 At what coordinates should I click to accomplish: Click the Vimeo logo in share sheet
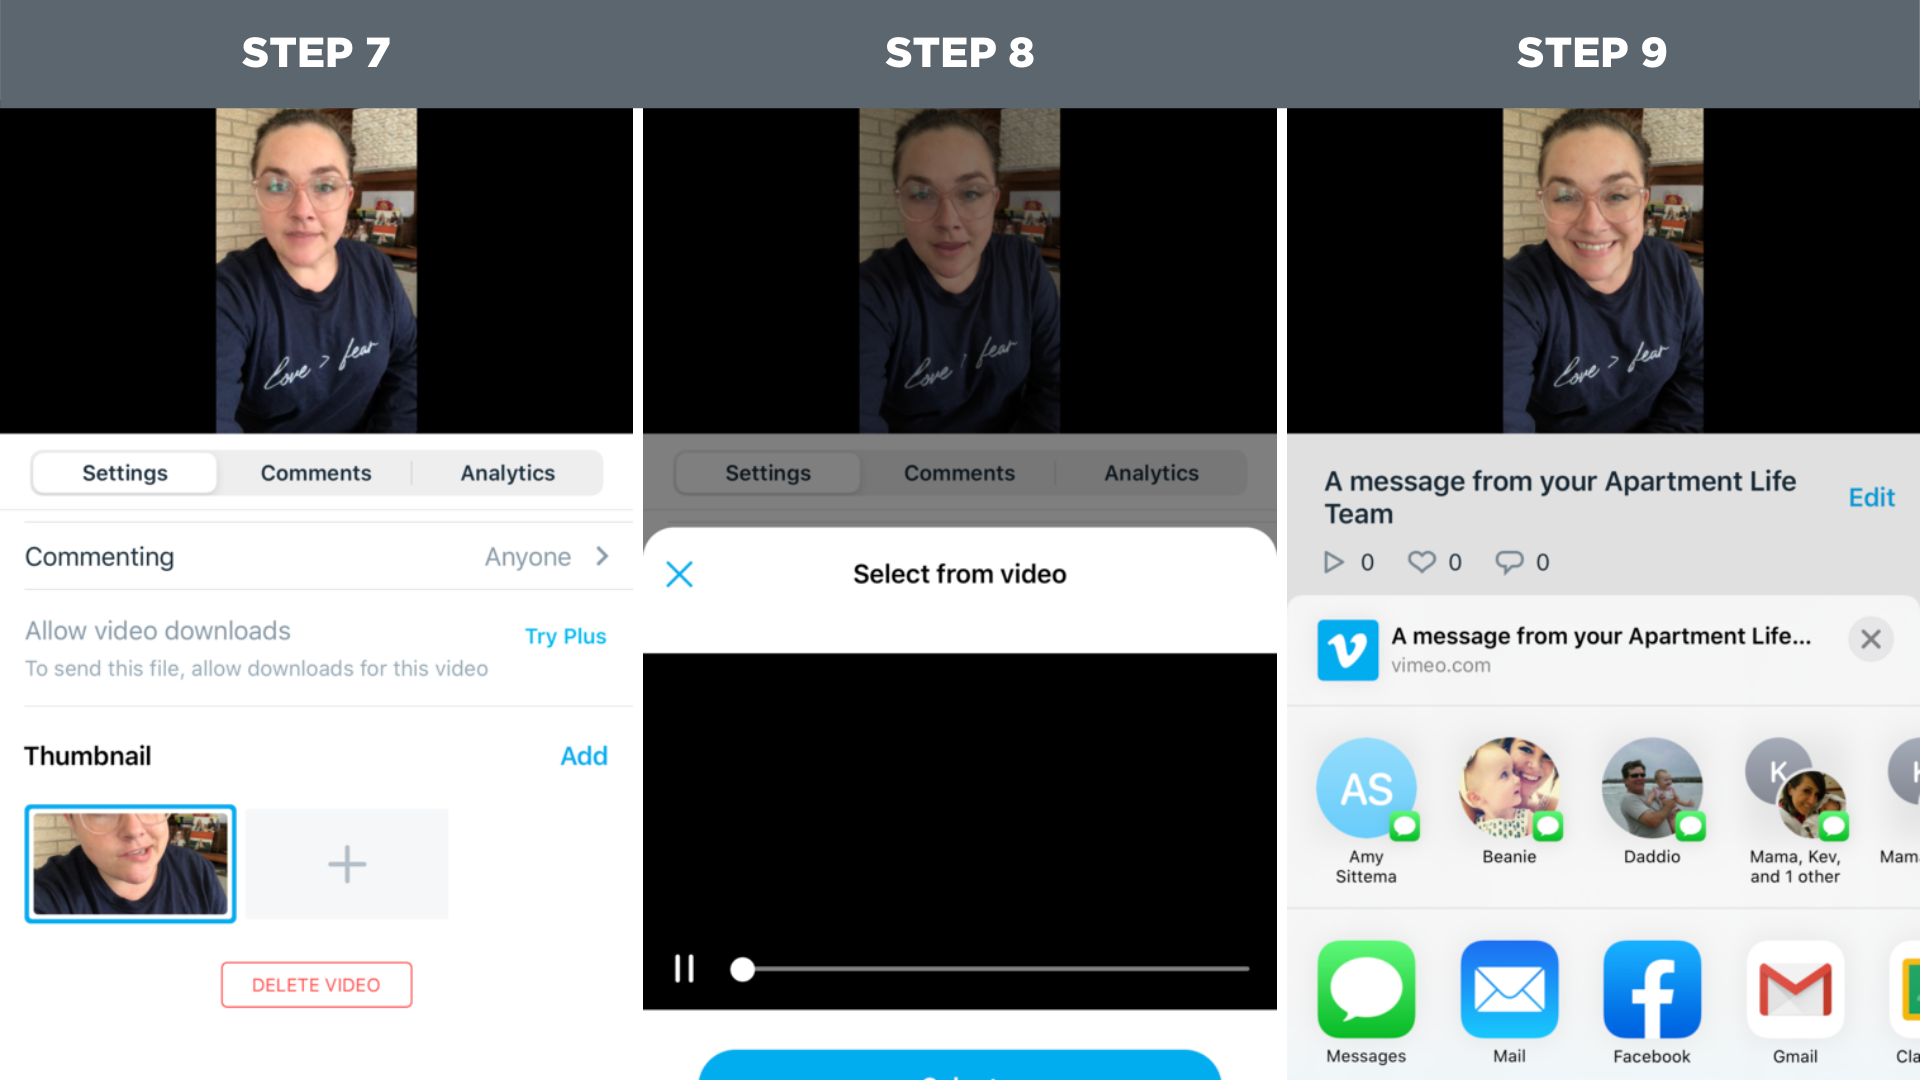[1347, 650]
